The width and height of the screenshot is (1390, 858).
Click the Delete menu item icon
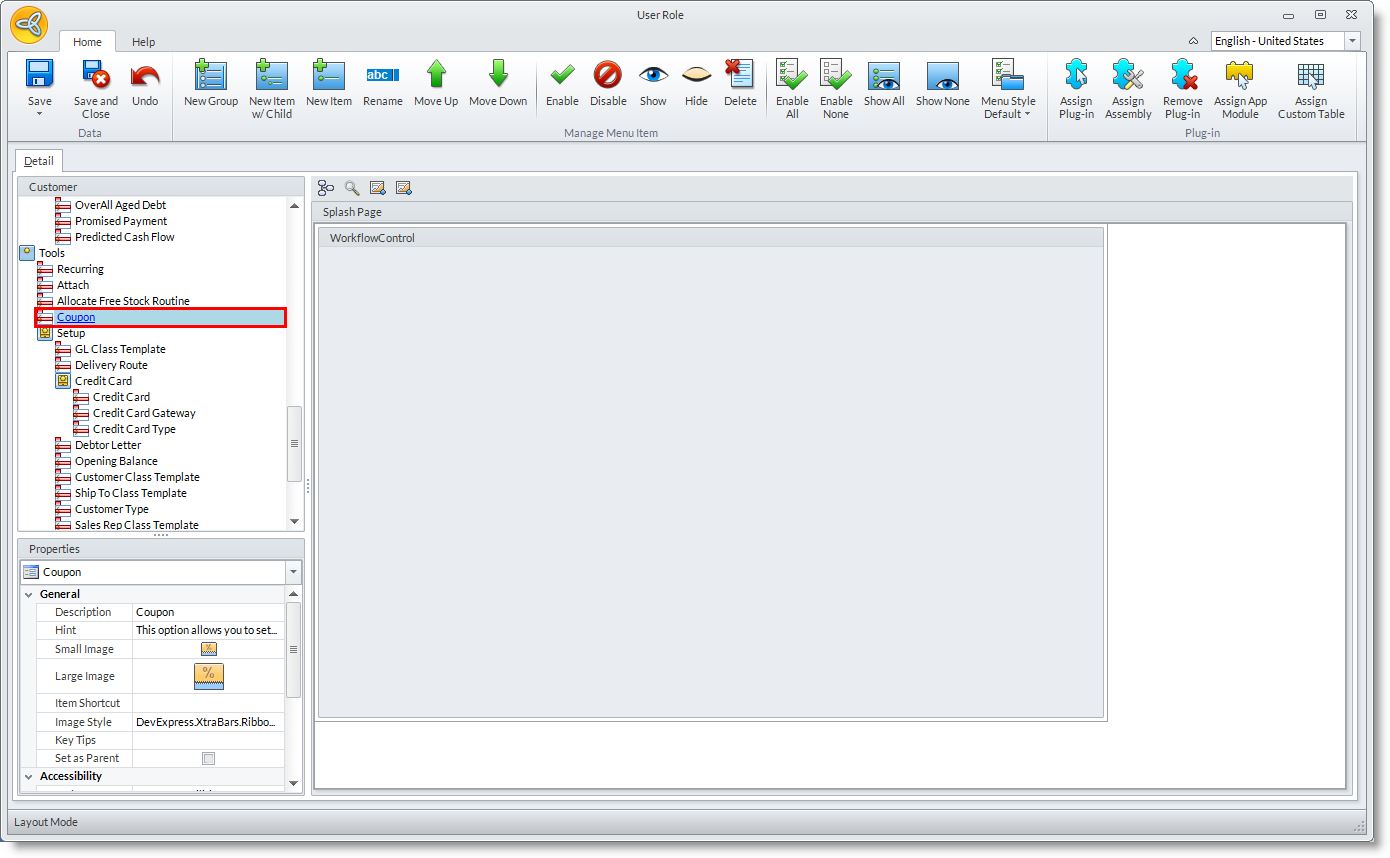click(740, 76)
